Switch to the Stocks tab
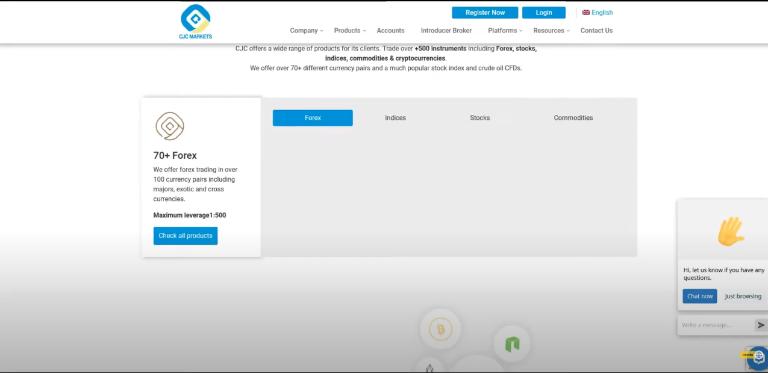 [x=480, y=118]
